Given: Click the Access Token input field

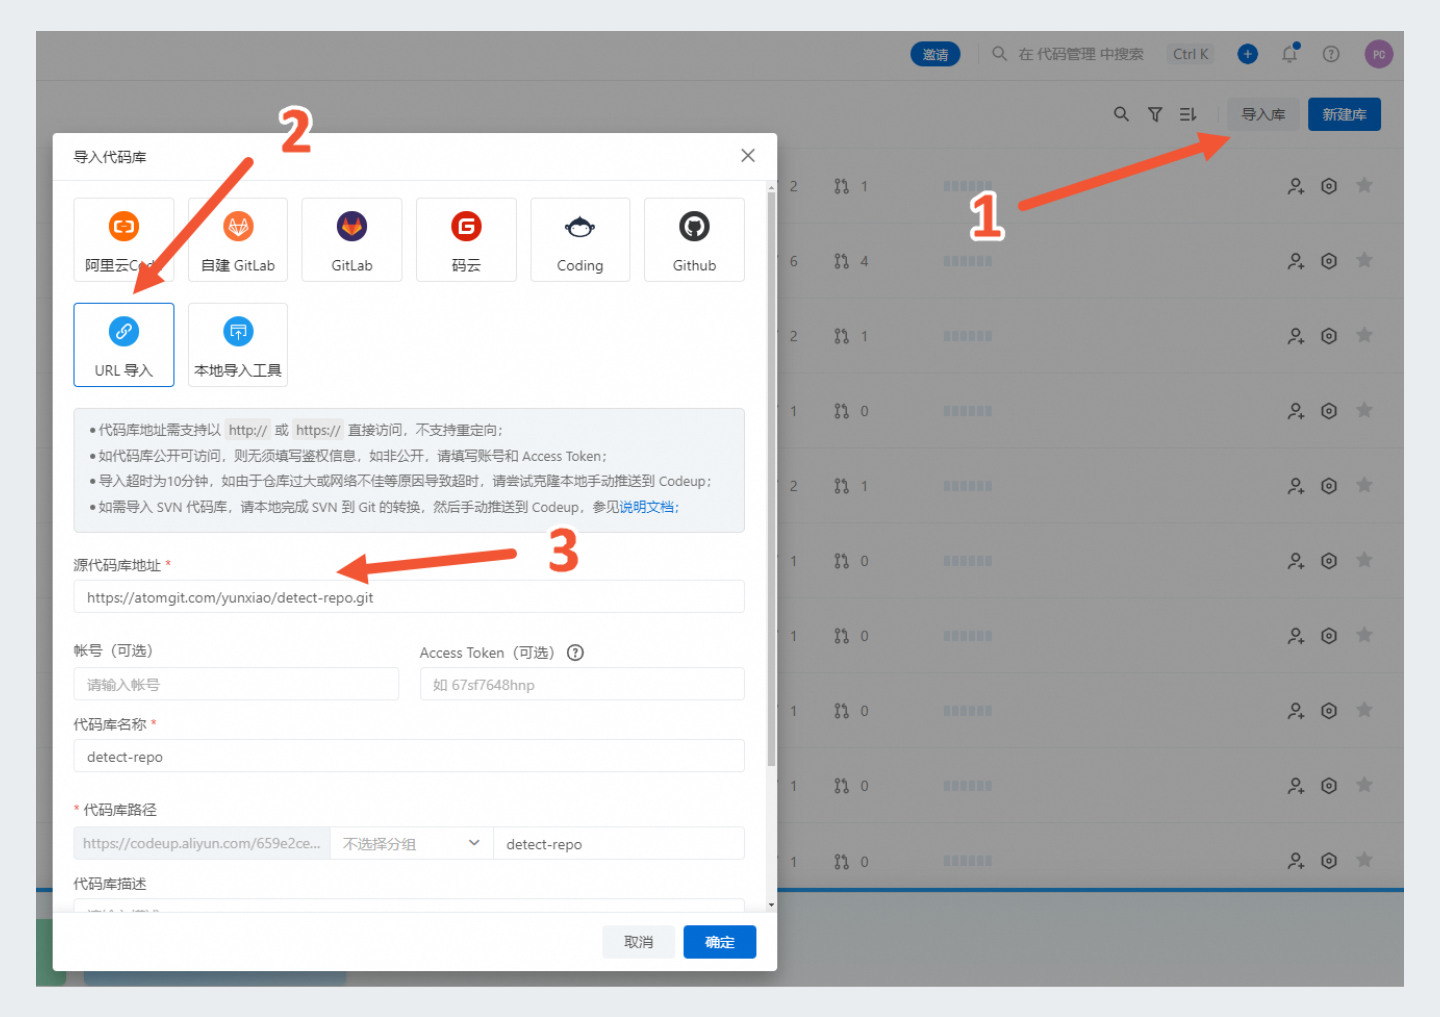Looking at the screenshot, I should point(582,684).
